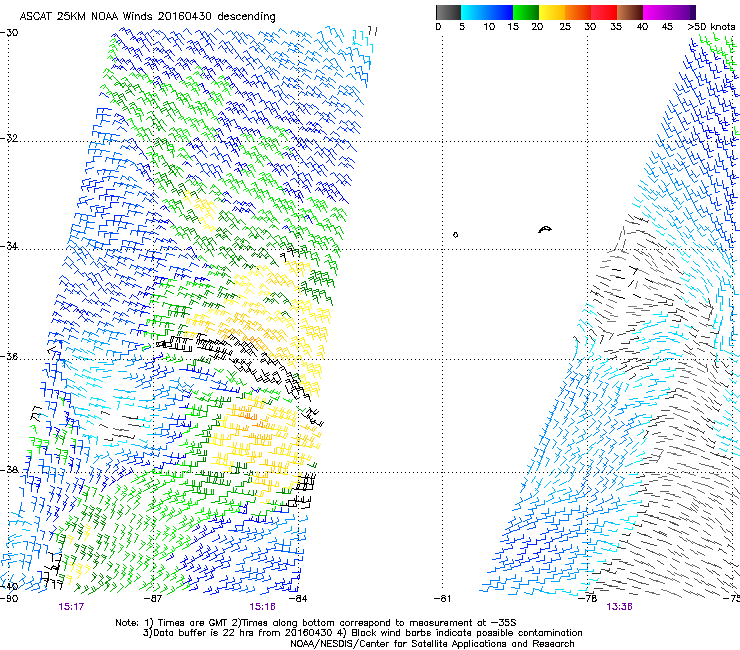Click the longitude label '-90'
The image size is (740, 650).
coord(9,599)
